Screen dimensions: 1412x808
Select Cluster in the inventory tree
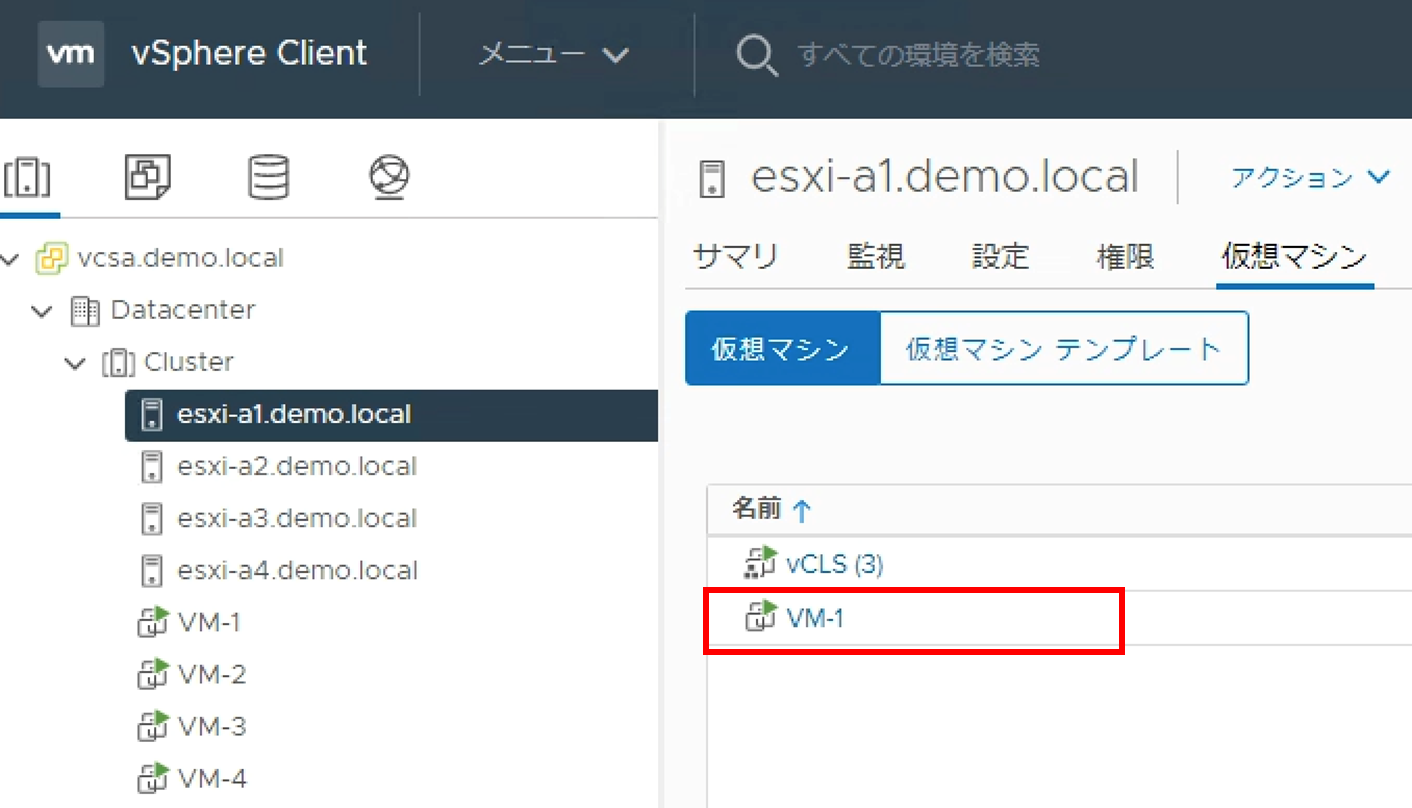point(189,362)
